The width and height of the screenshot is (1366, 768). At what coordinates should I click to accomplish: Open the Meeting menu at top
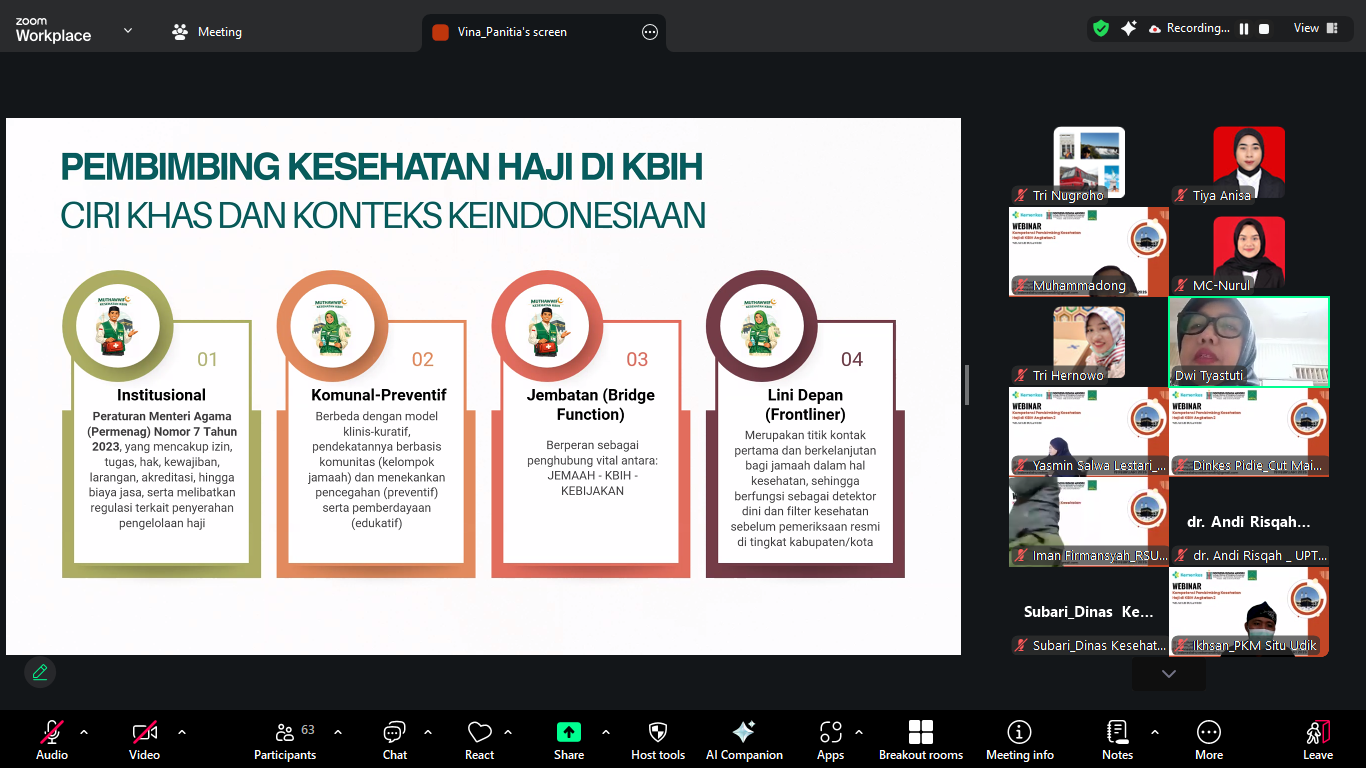pyautogui.click(x=207, y=32)
